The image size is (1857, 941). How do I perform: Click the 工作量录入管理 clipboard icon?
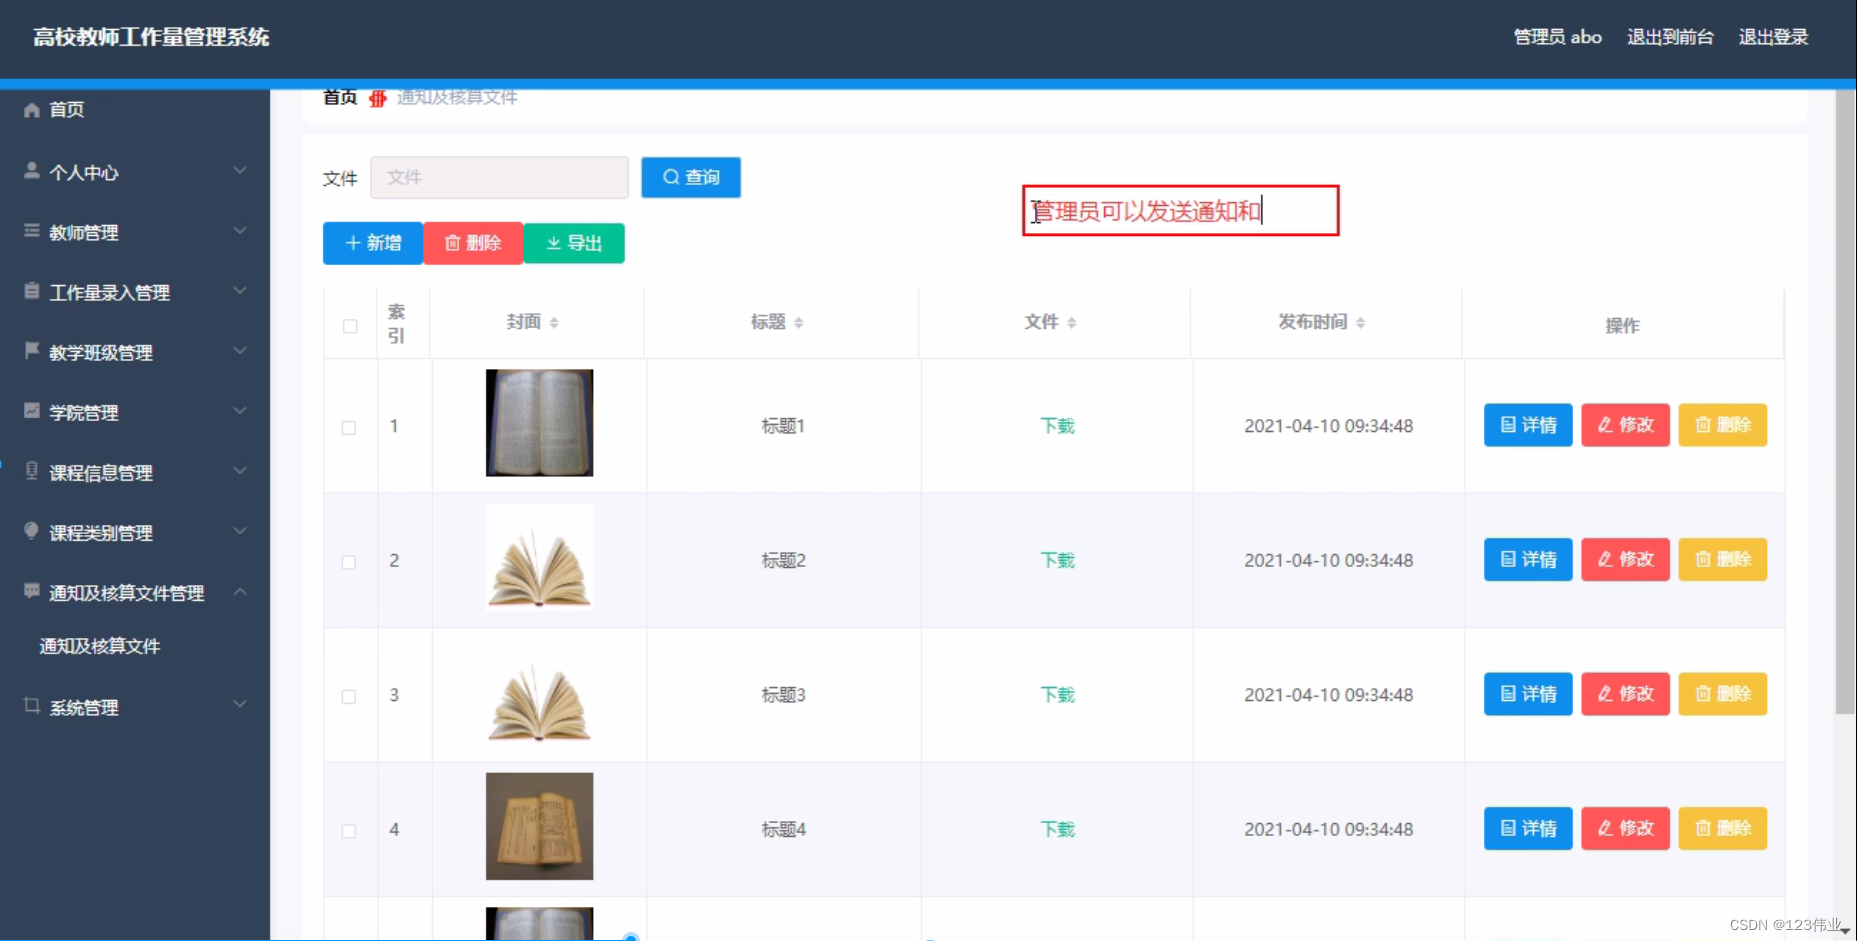click(31, 291)
